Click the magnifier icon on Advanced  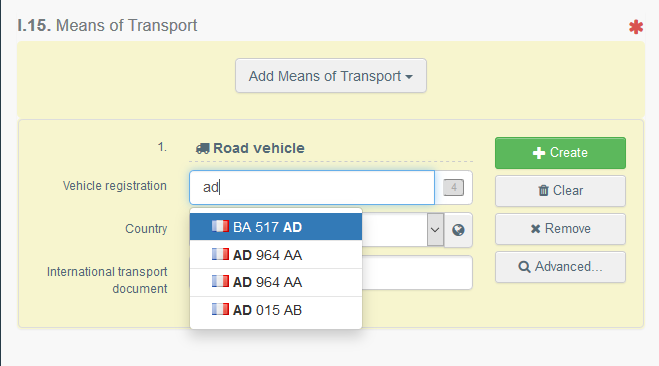point(524,267)
